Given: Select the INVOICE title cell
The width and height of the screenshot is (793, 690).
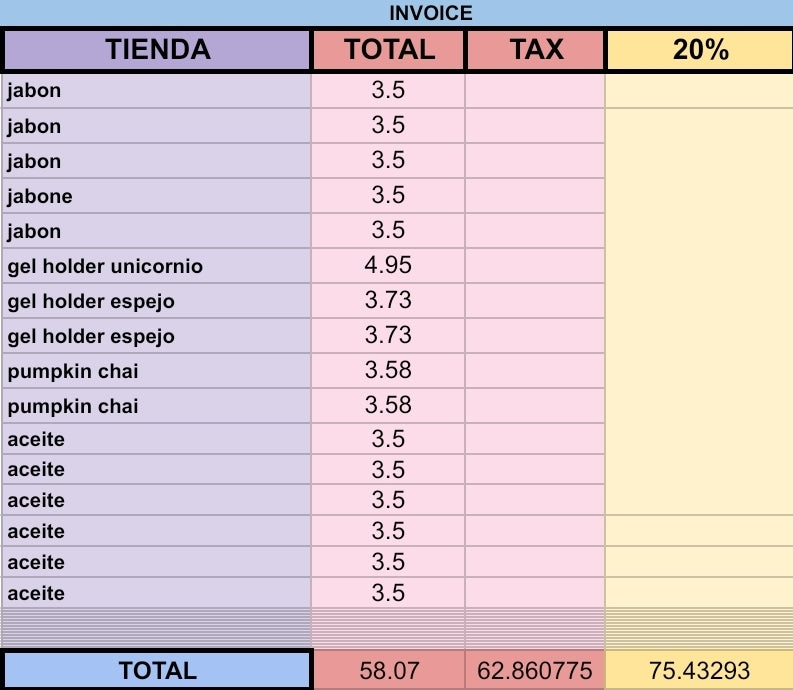Looking at the screenshot, I should 430,13.
